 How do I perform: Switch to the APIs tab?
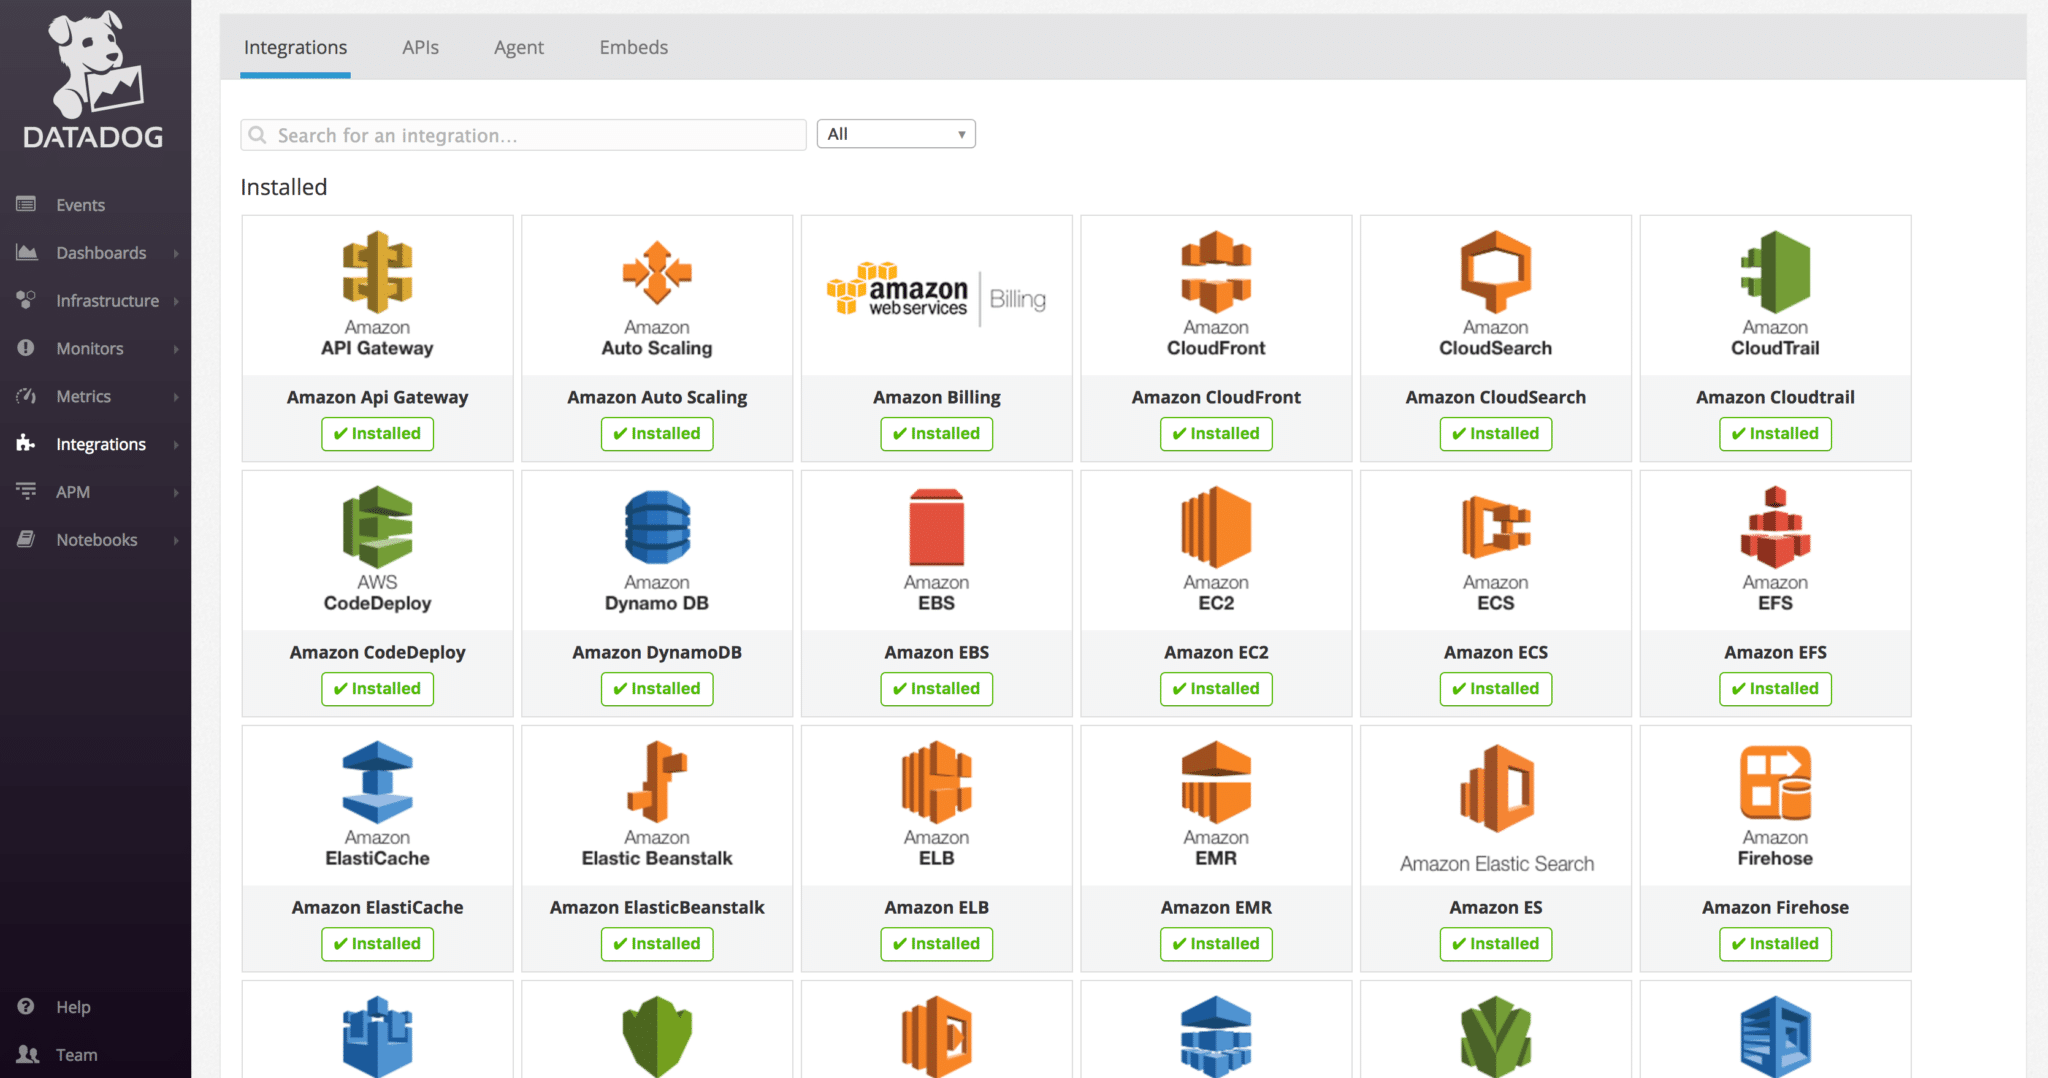(x=420, y=48)
